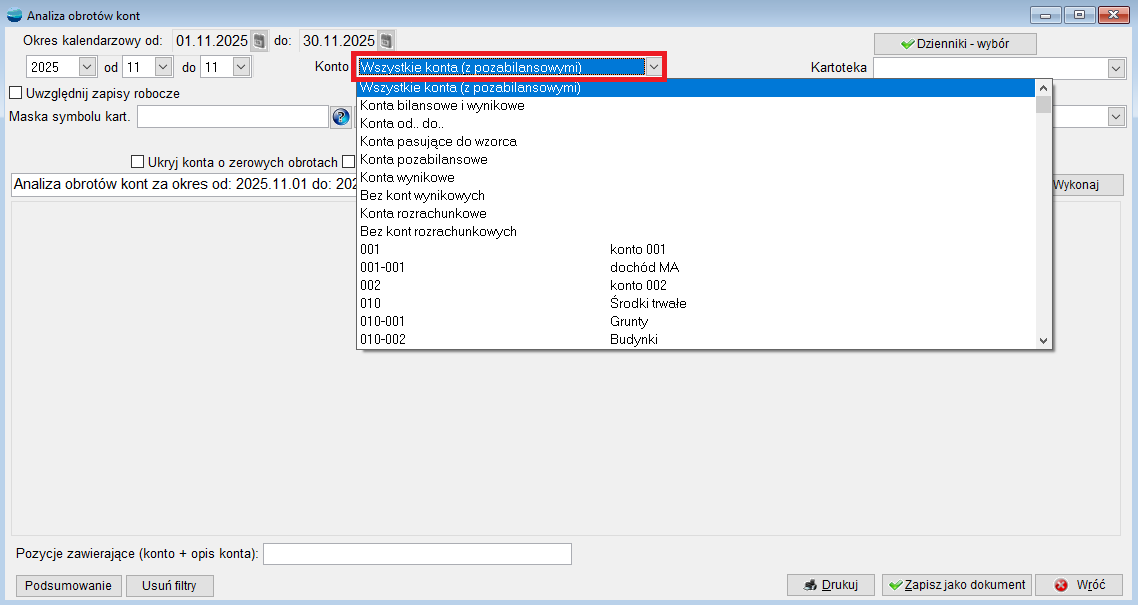The width and height of the screenshot is (1138, 605).
Task: Click the app icon in title bar
Action: [x=14, y=15]
